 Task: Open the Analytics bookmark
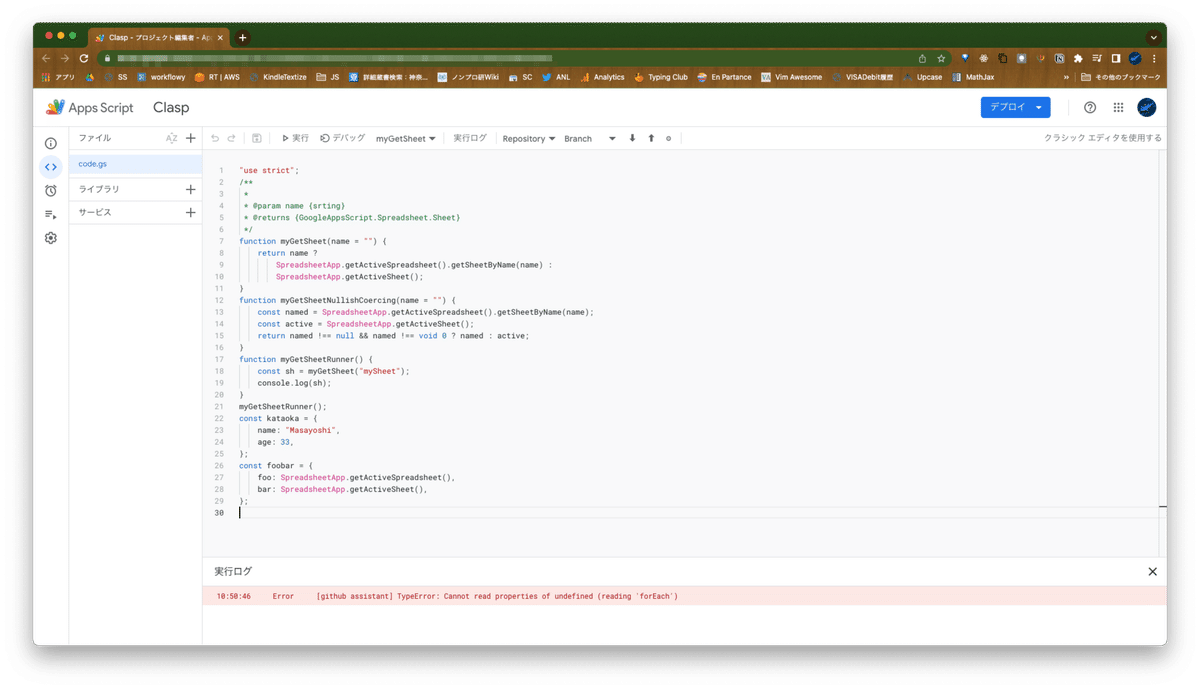pos(602,77)
